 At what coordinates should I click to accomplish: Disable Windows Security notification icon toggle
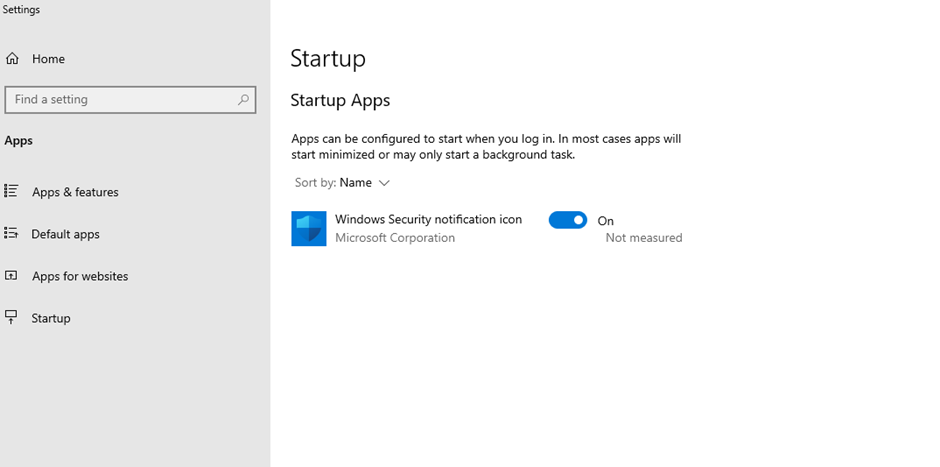[x=568, y=220]
